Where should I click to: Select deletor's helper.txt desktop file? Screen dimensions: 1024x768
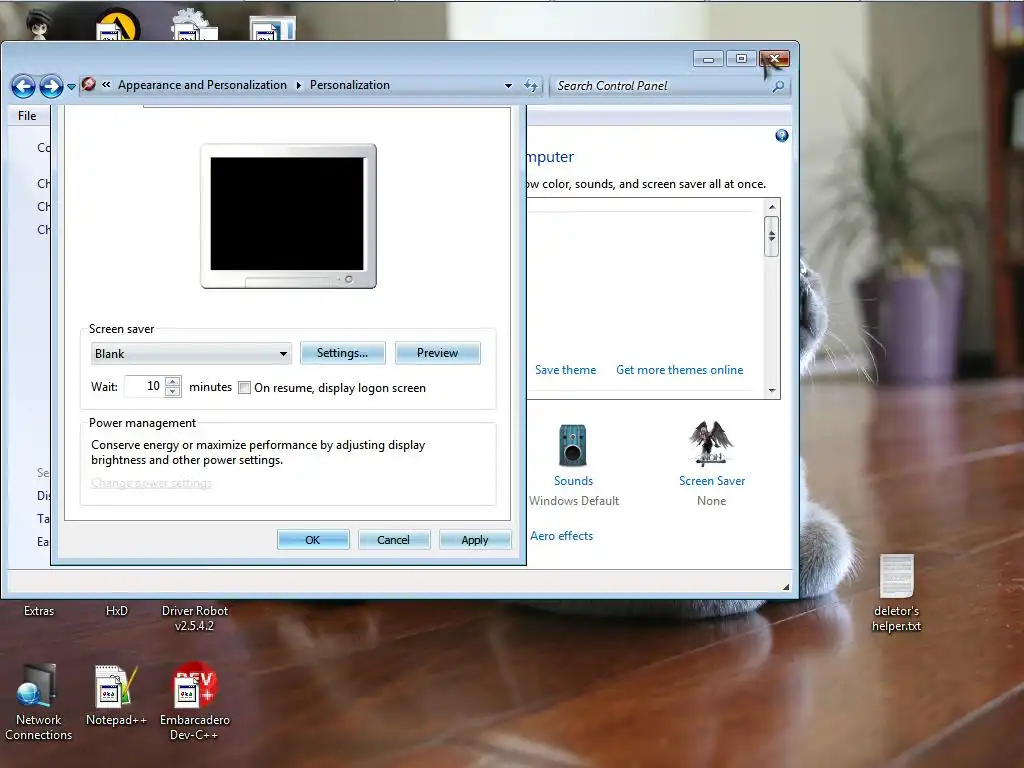tap(897, 593)
